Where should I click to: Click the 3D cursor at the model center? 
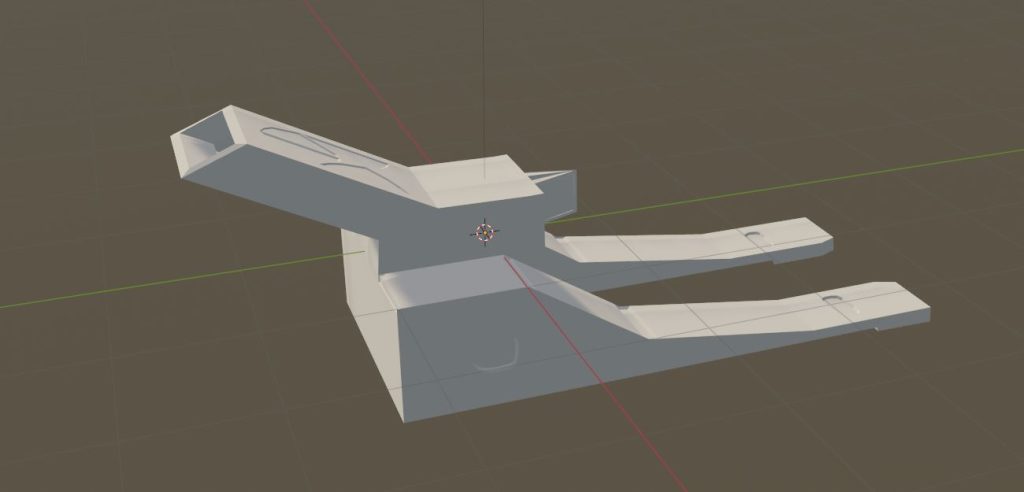point(485,233)
